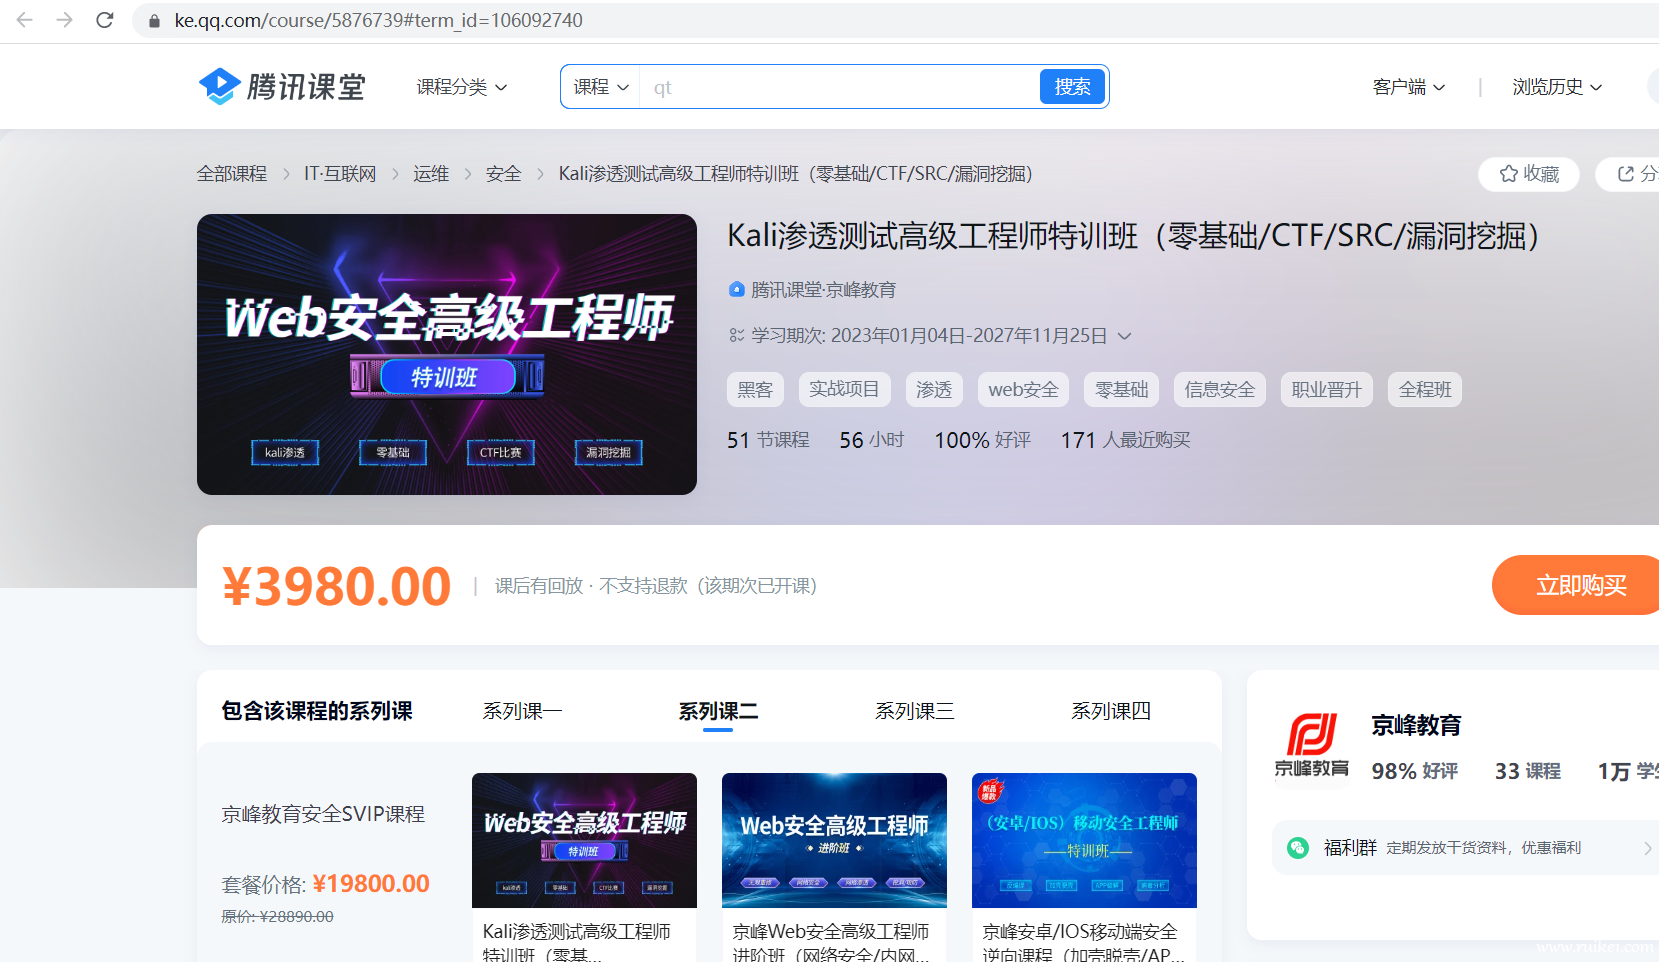The height and width of the screenshot is (962, 1659).
Task: Select the 实战项目 tag
Action: click(x=844, y=389)
